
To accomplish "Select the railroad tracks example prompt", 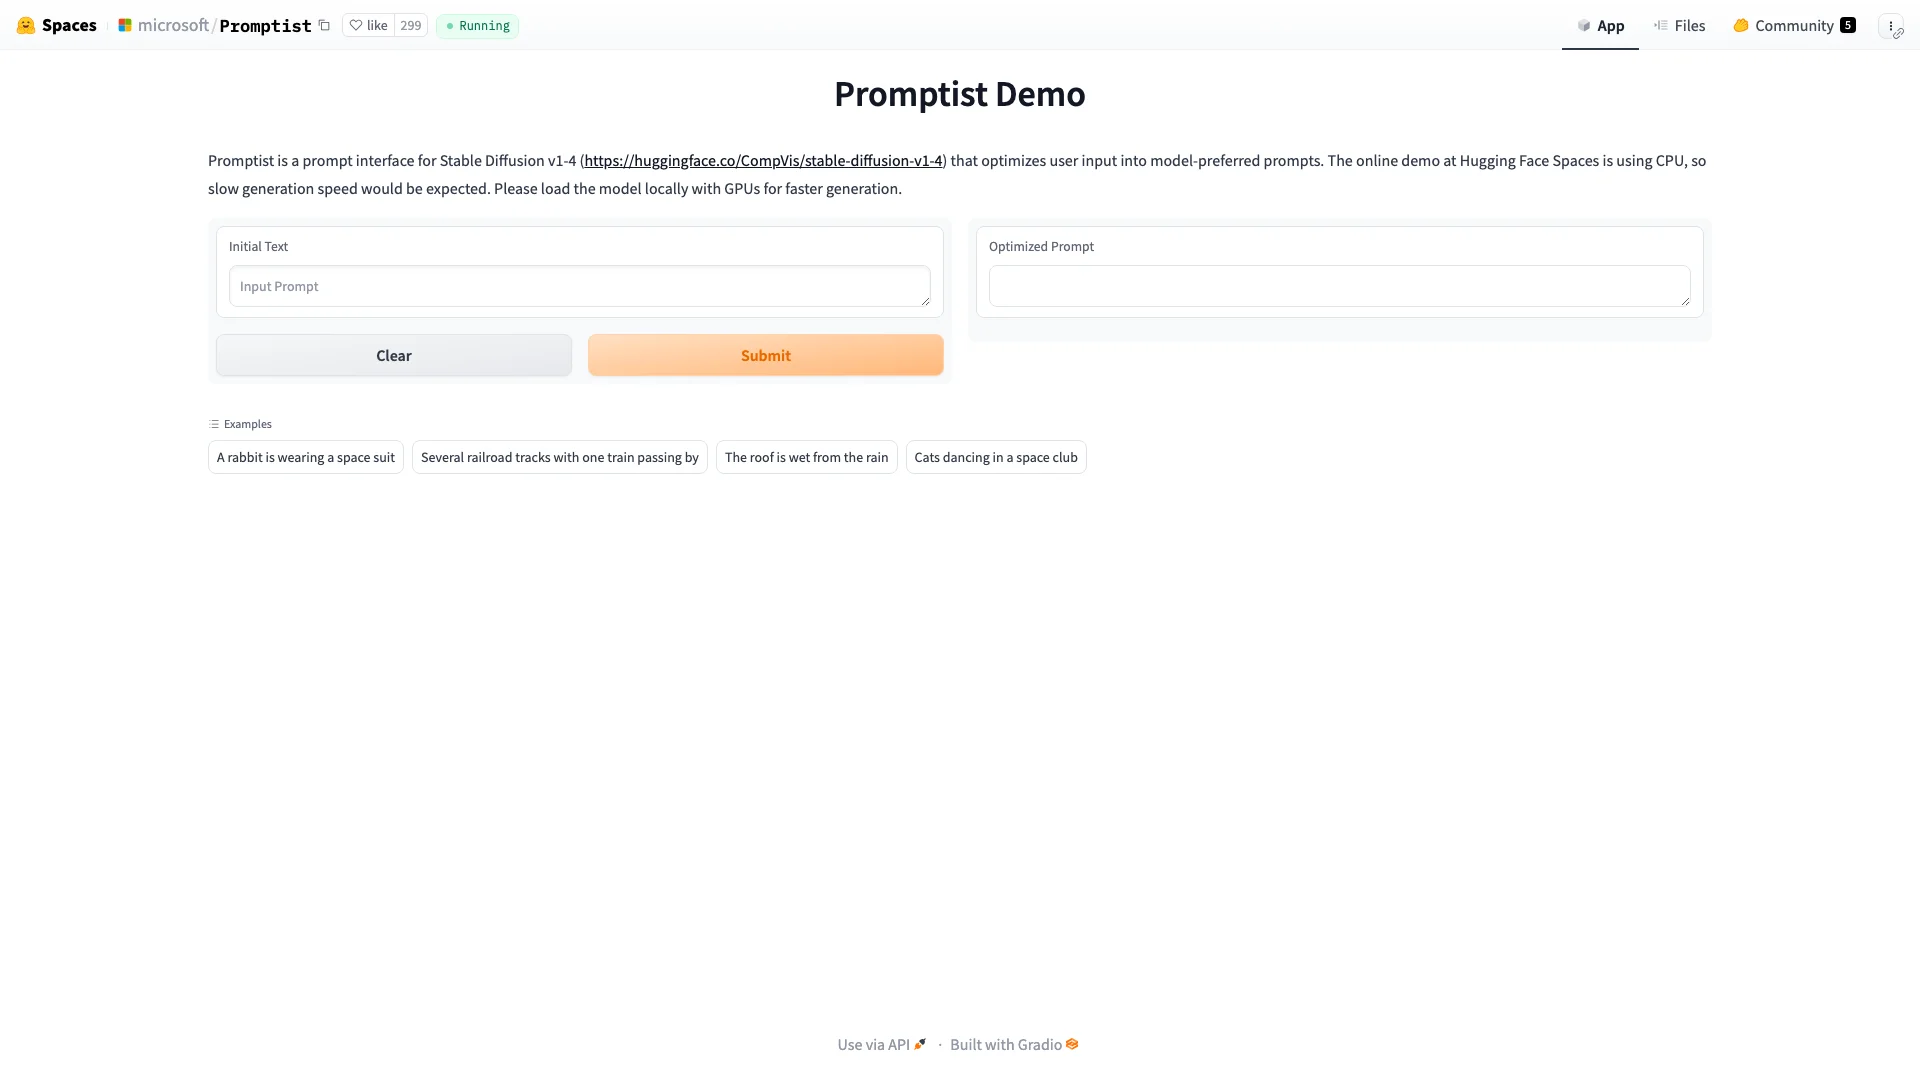I will tap(560, 456).
